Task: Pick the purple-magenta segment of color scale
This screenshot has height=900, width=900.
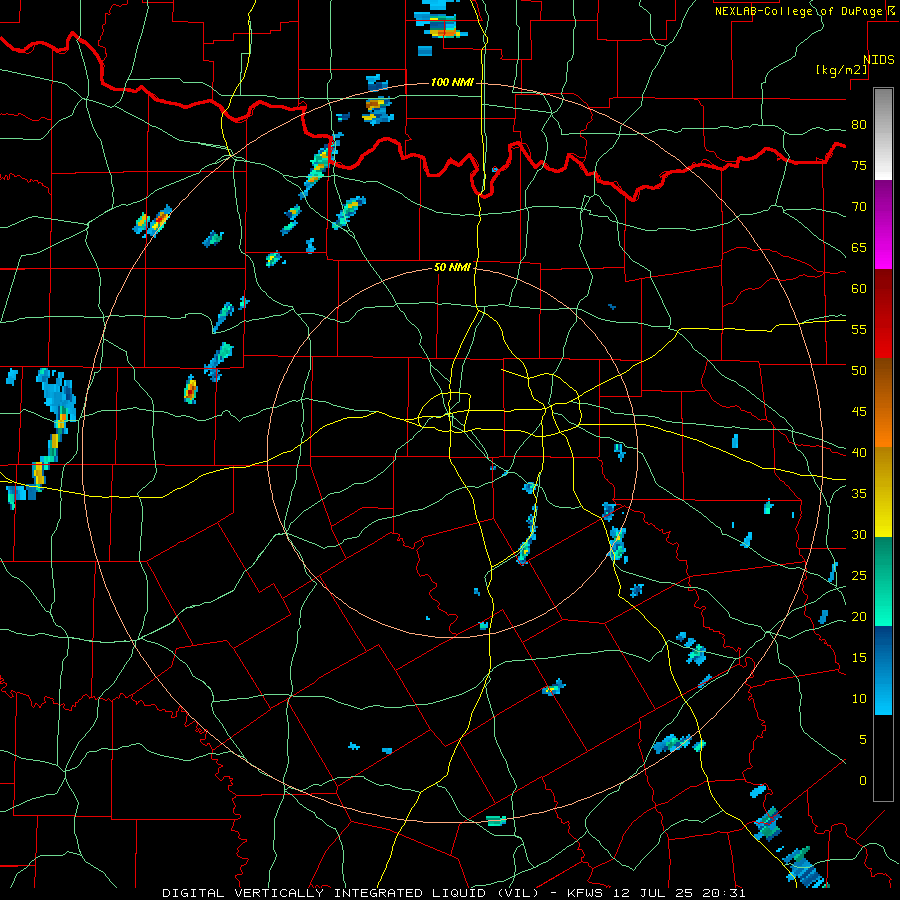Action: click(883, 225)
